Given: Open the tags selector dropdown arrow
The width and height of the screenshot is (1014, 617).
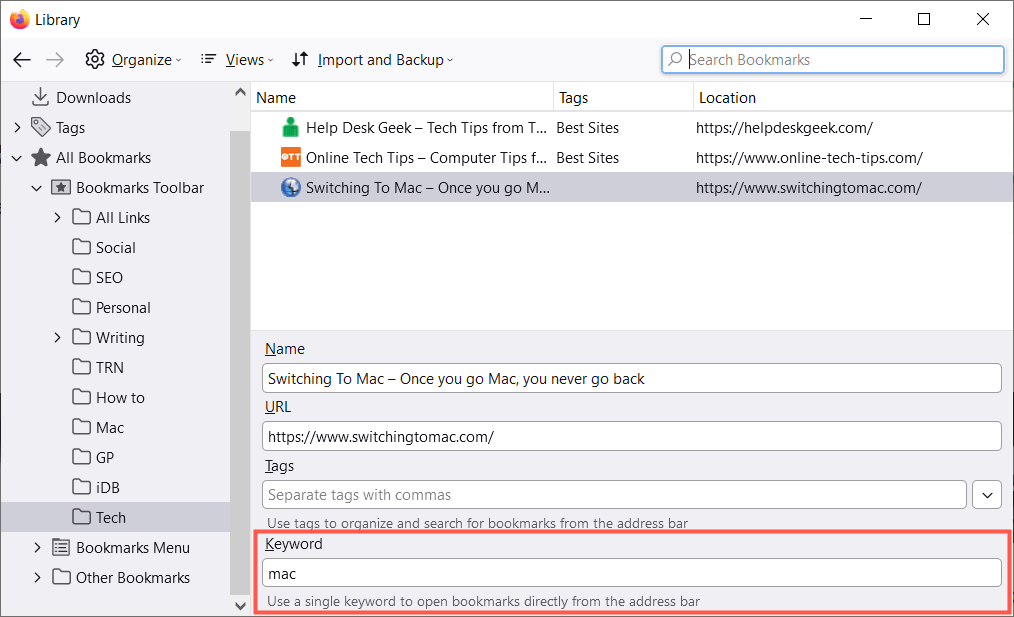Looking at the screenshot, I should pyautogui.click(x=986, y=495).
